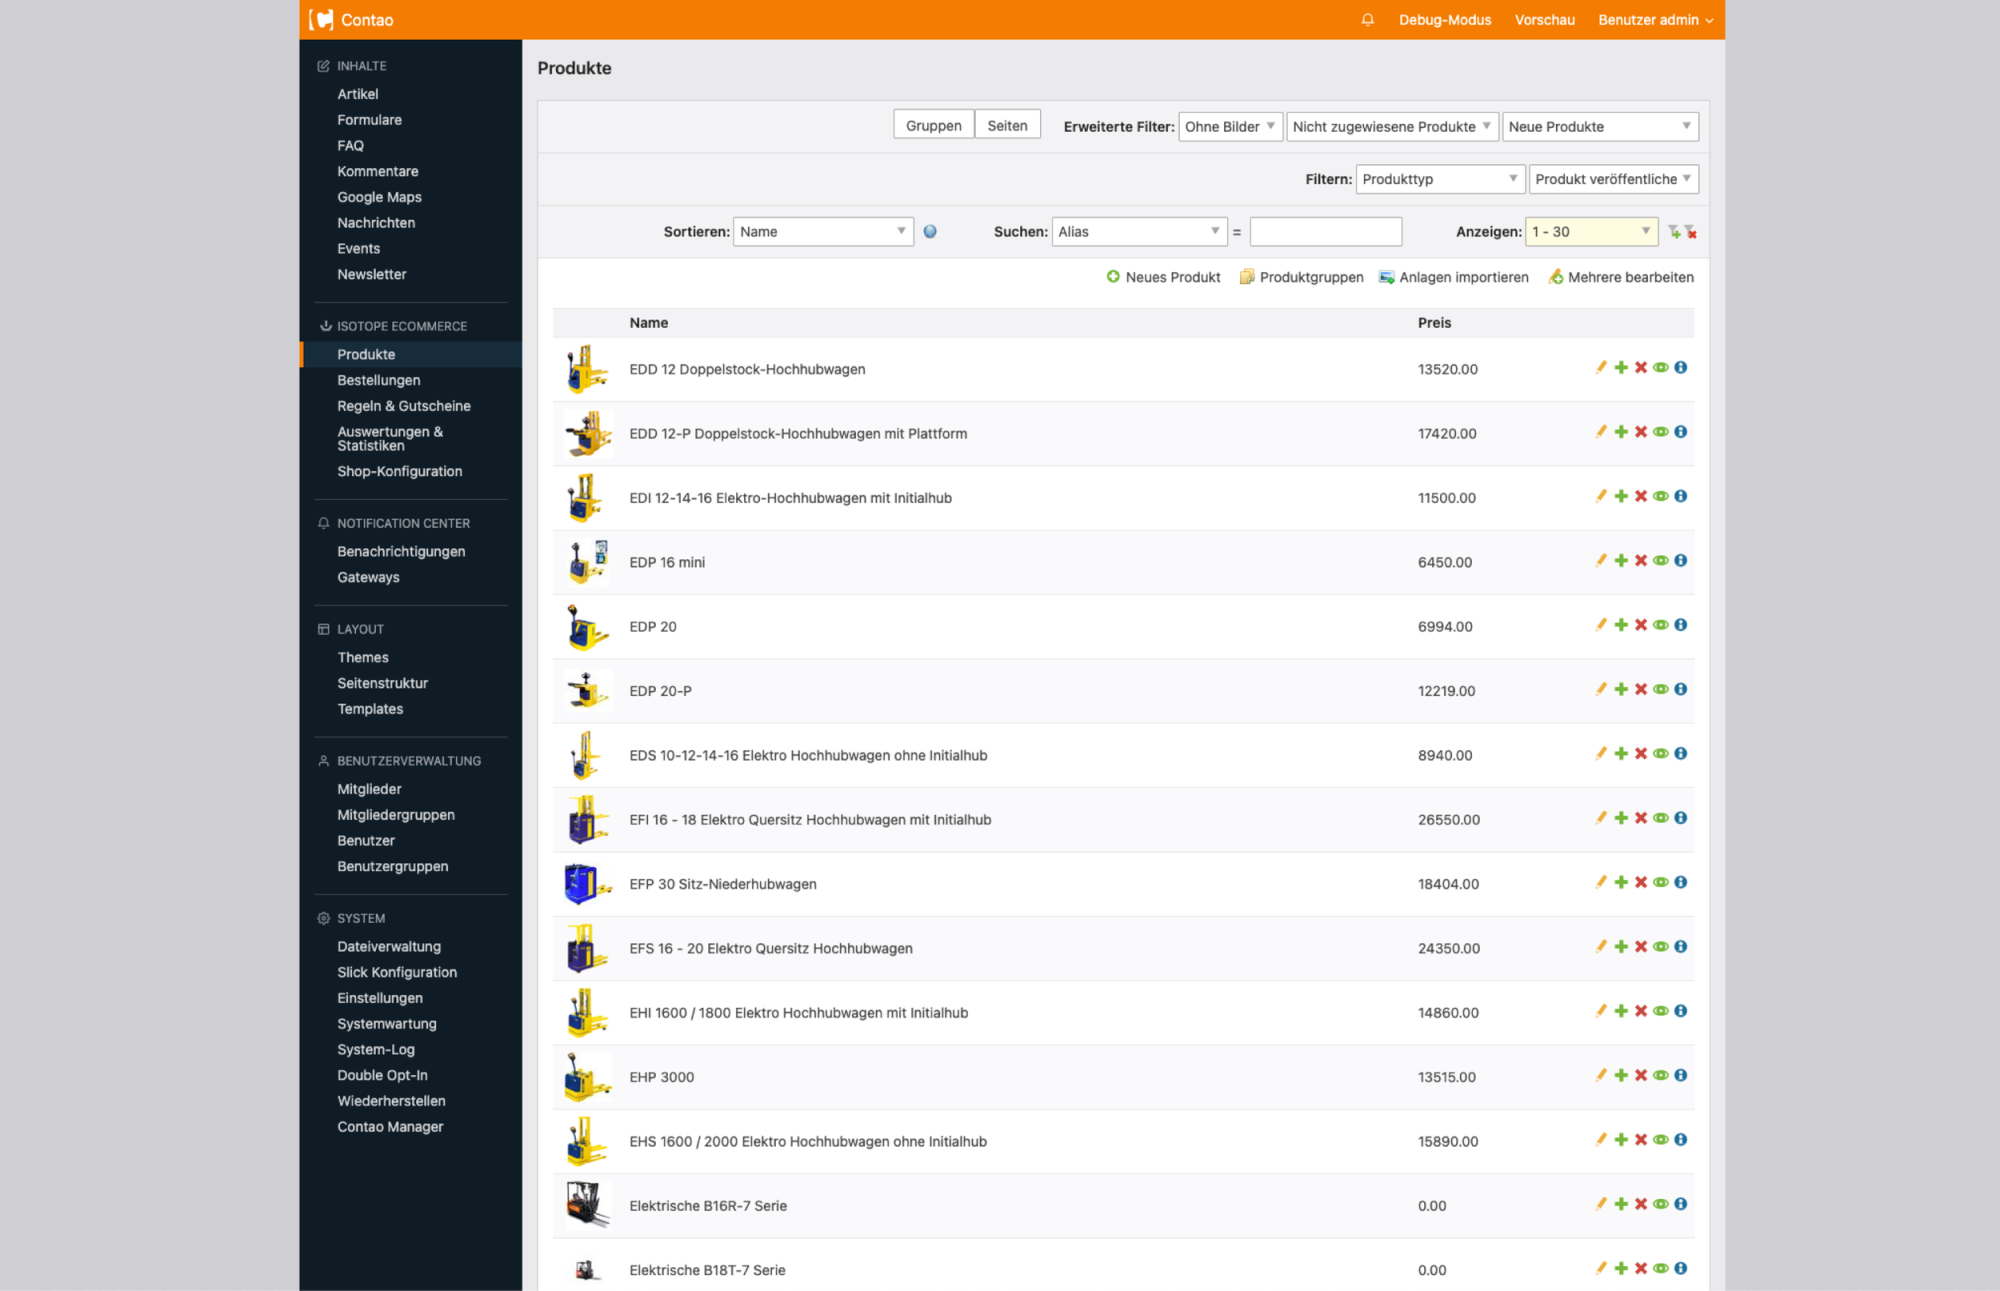Toggle visibility eye for EHP 3000

(x=1661, y=1076)
